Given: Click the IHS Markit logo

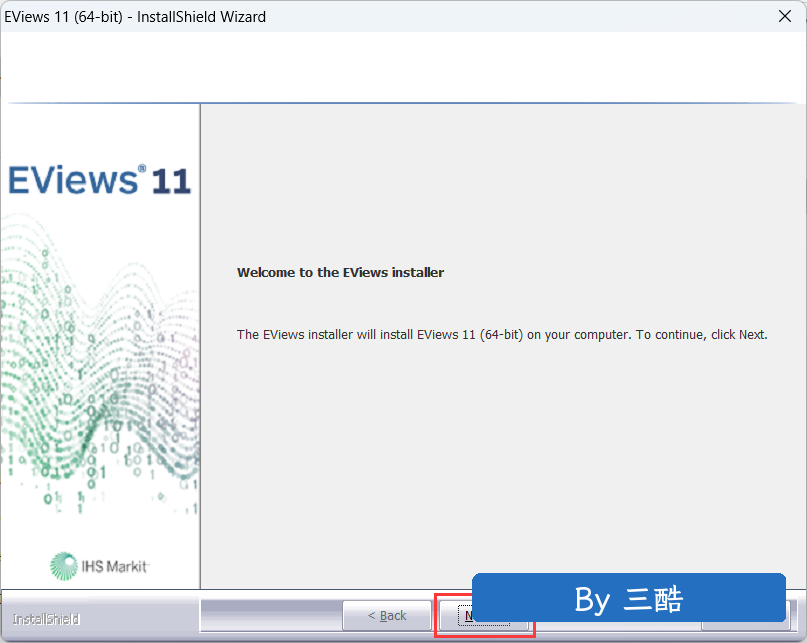Looking at the screenshot, I should click(x=99, y=566).
